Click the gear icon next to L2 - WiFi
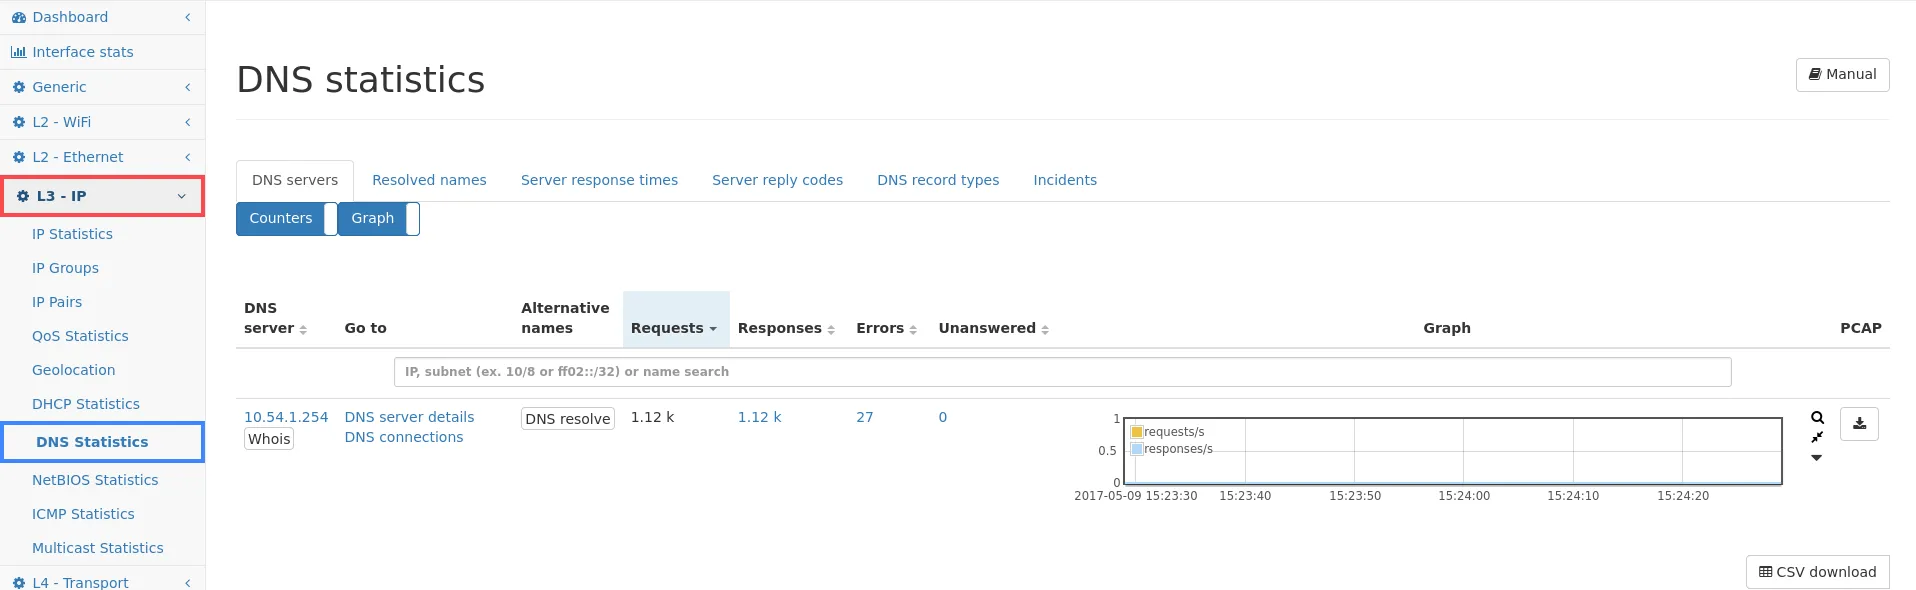1916x590 pixels. pyautogui.click(x=18, y=122)
